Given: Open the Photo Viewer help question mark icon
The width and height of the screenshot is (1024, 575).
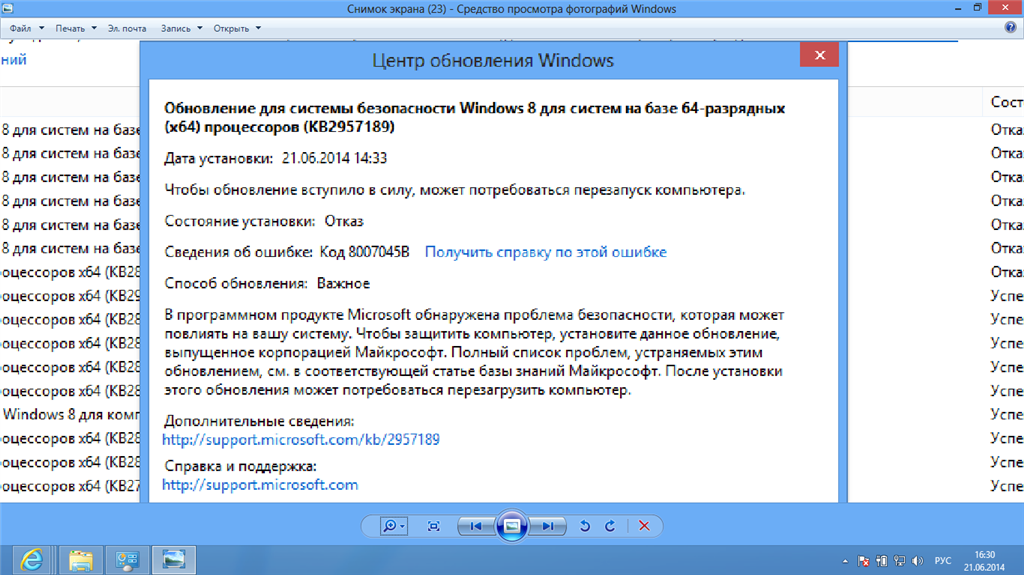Looking at the screenshot, I should (x=1010, y=27).
